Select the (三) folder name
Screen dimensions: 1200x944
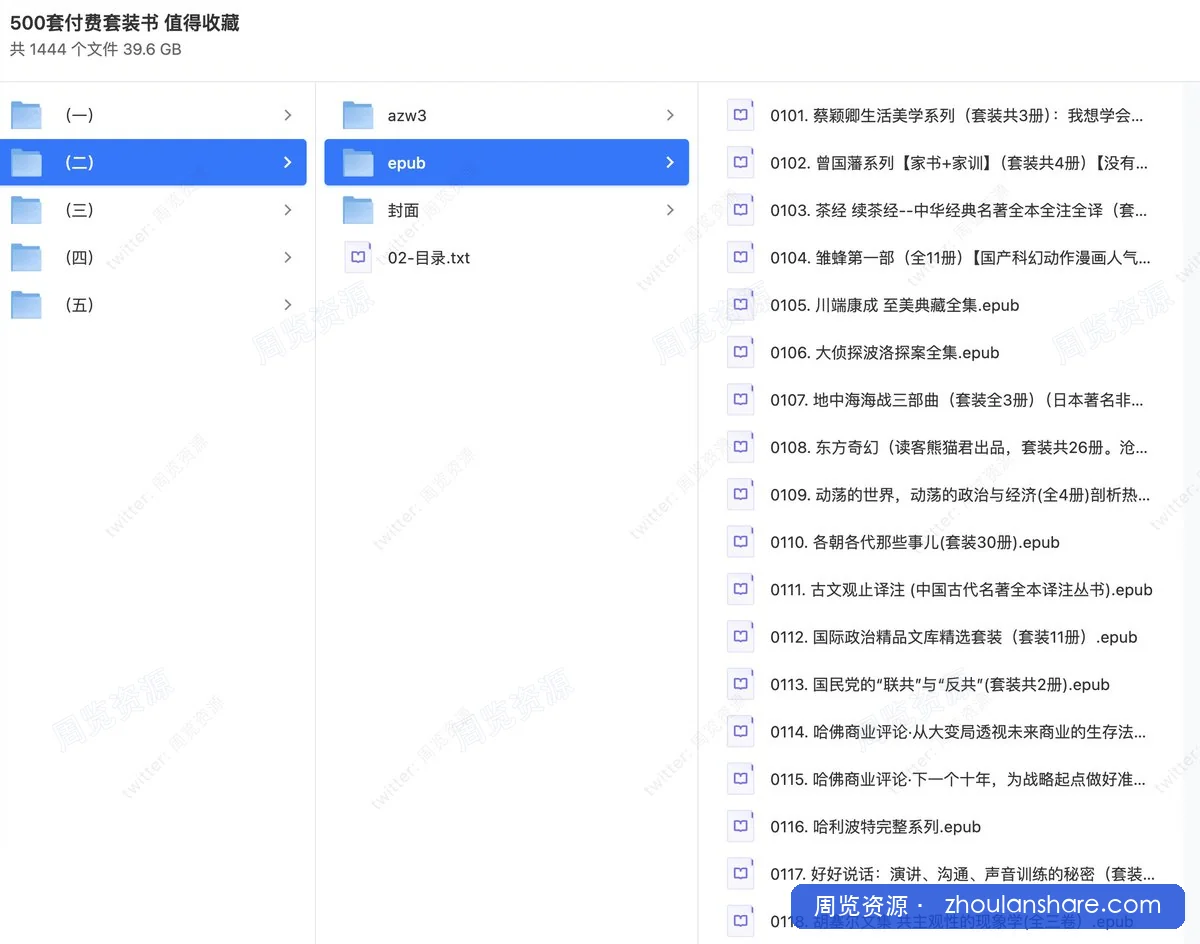pyautogui.click(x=79, y=210)
